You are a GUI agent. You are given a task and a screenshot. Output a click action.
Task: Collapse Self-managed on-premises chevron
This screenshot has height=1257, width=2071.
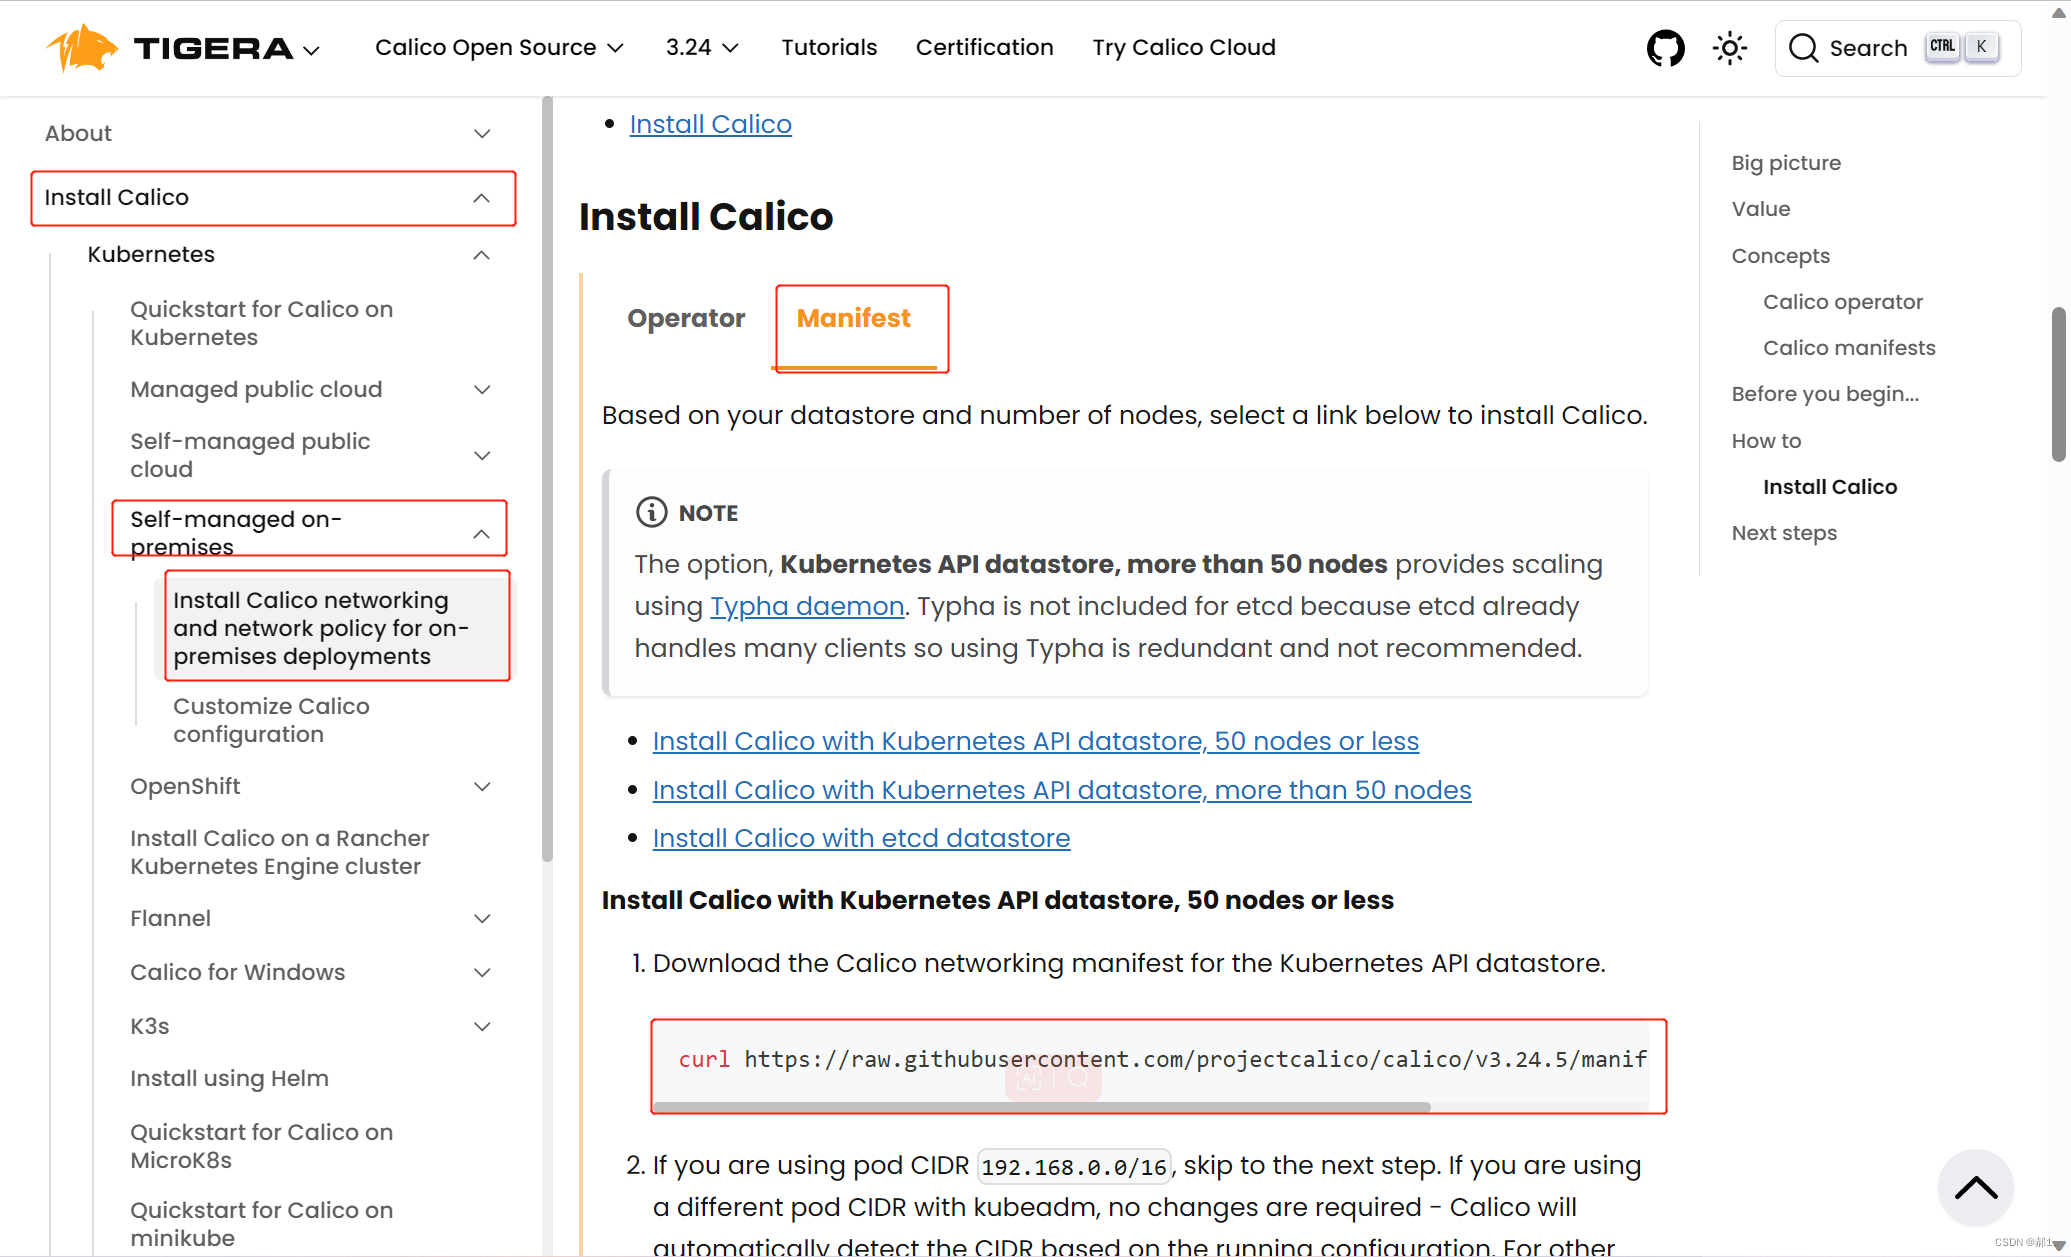481,534
